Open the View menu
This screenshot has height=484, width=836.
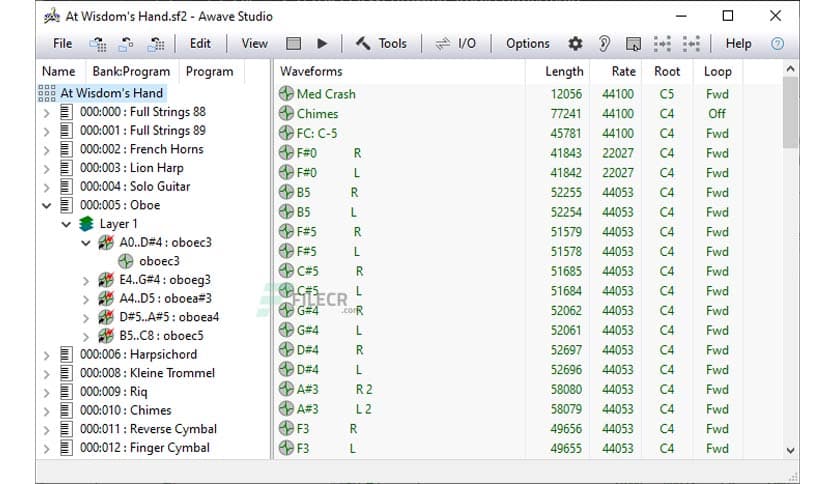click(254, 44)
